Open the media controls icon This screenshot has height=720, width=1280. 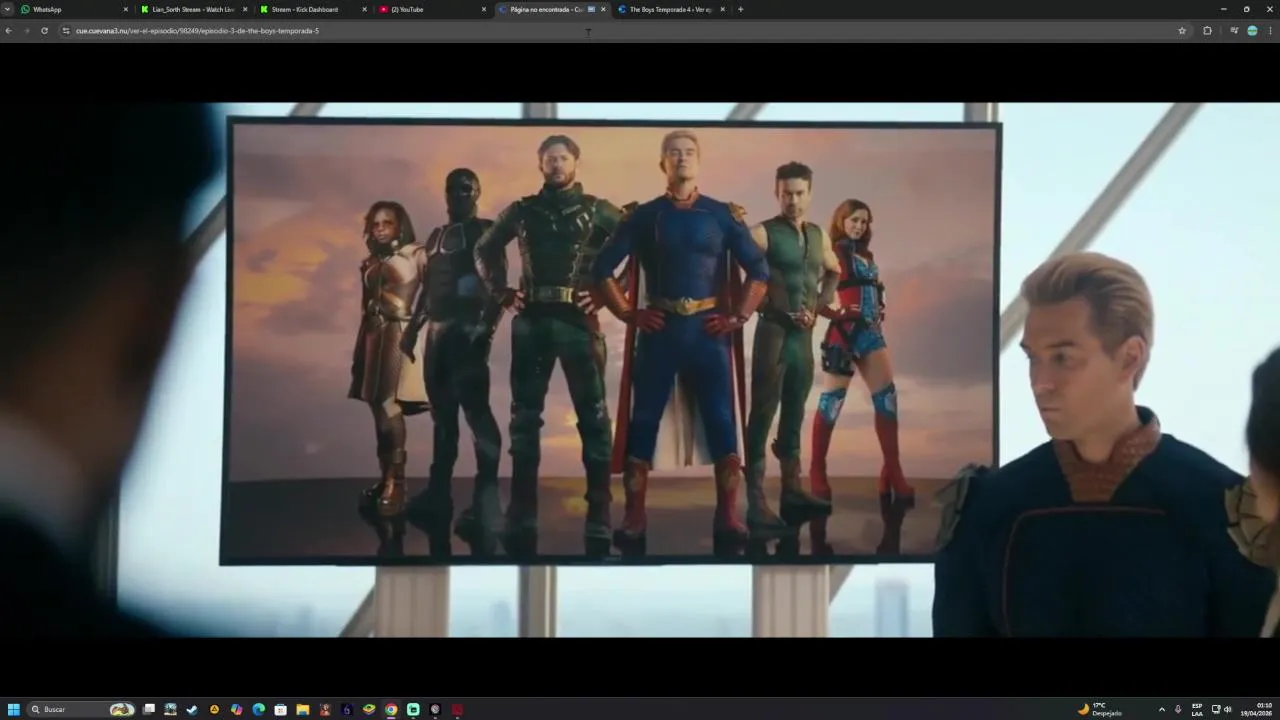[x=1234, y=31]
